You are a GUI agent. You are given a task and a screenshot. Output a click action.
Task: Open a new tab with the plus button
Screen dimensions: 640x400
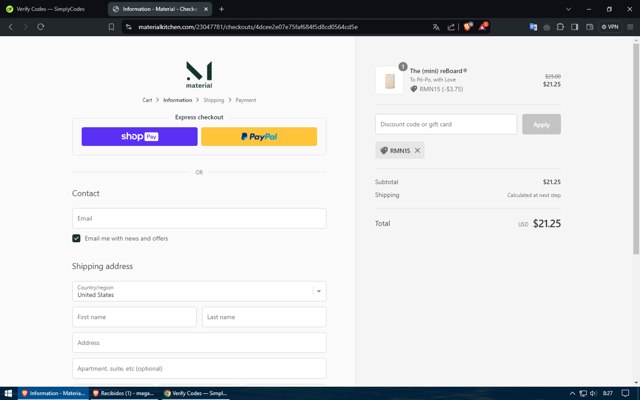221,9
